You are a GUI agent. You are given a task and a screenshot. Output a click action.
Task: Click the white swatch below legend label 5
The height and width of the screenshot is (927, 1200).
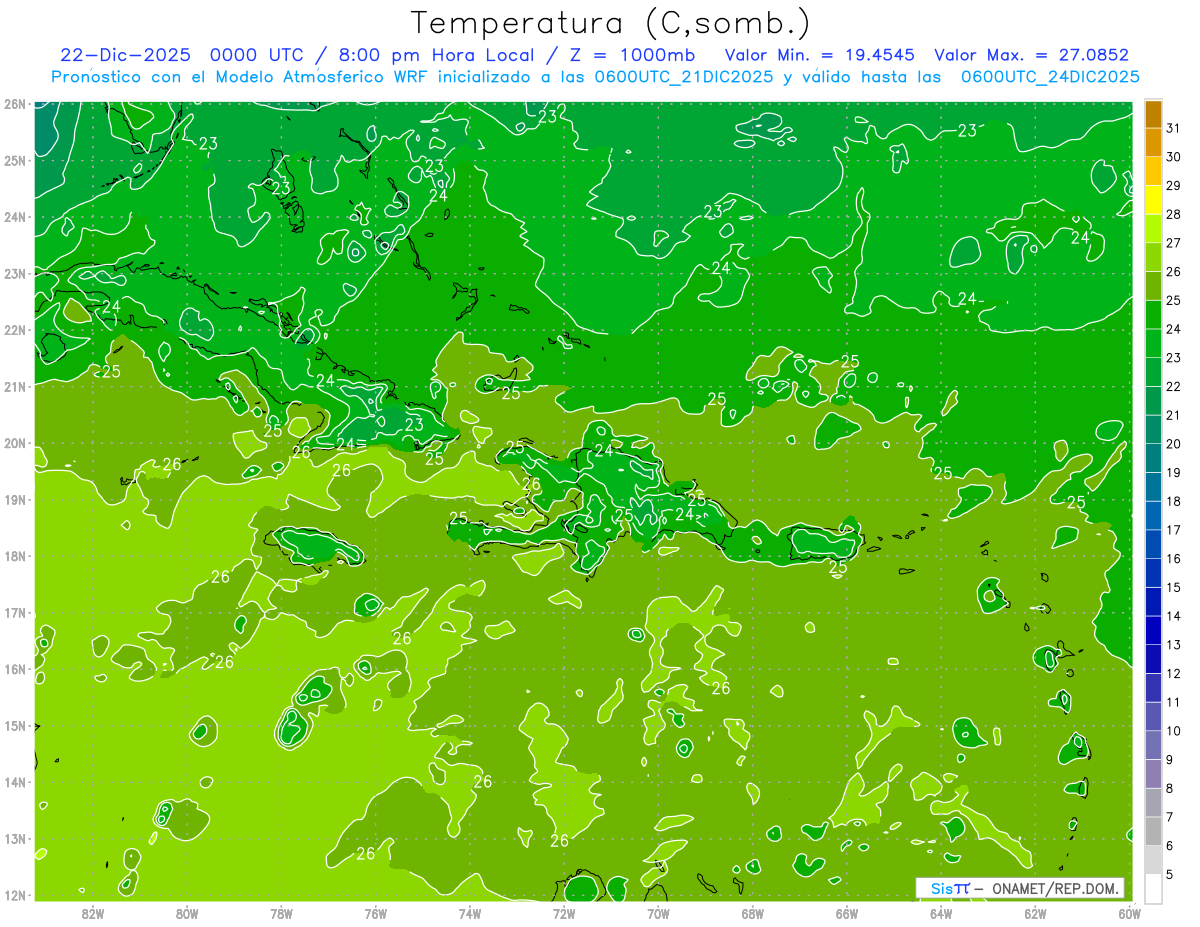coord(1153,888)
